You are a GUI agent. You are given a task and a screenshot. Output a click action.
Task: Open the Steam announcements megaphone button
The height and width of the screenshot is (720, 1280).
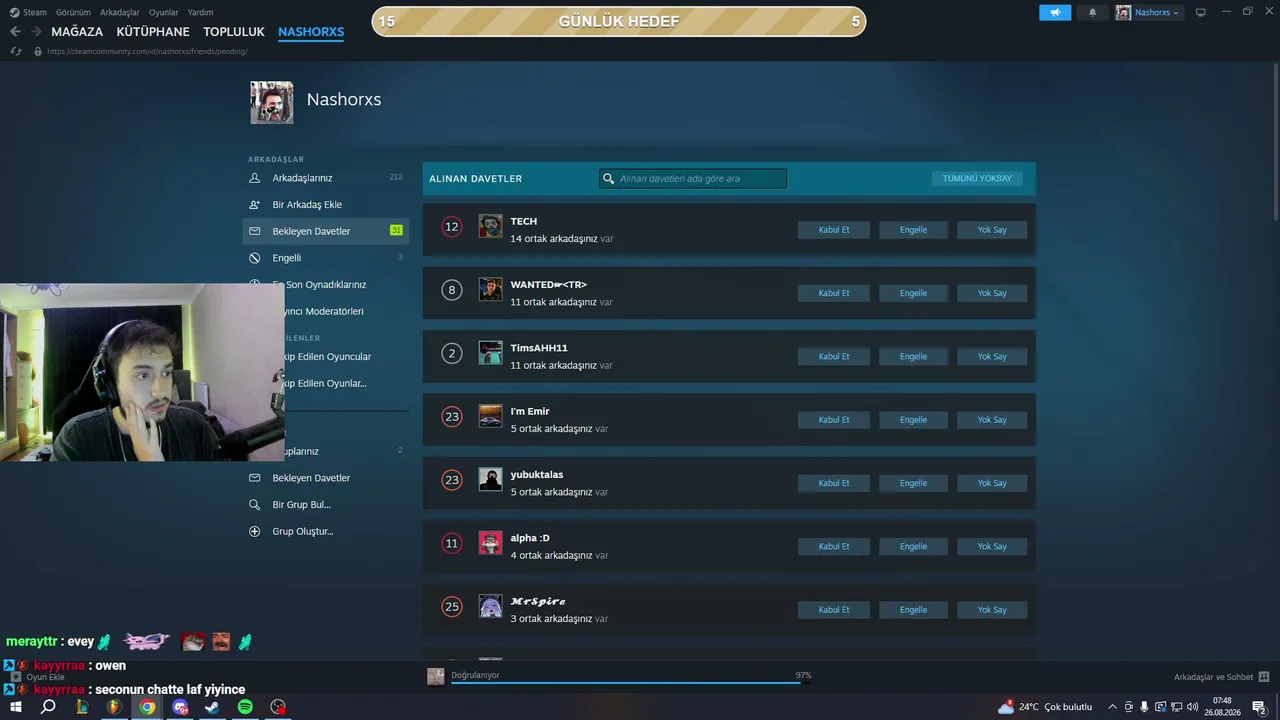click(x=1055, y=12)
